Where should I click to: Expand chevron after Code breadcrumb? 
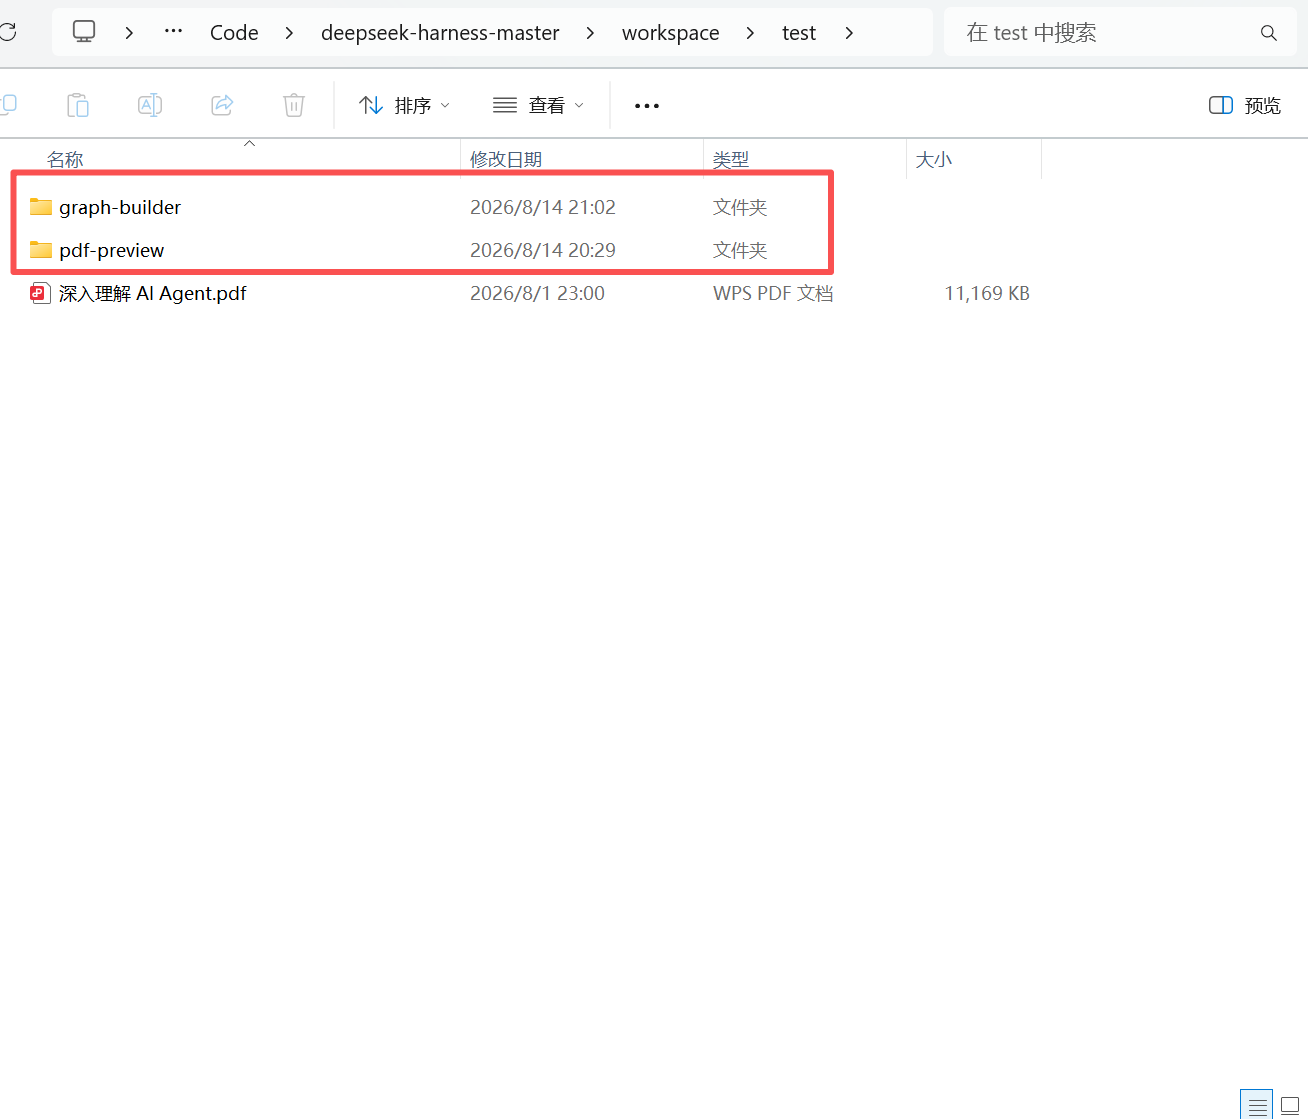pyautogui.click(x=289, y=33)
